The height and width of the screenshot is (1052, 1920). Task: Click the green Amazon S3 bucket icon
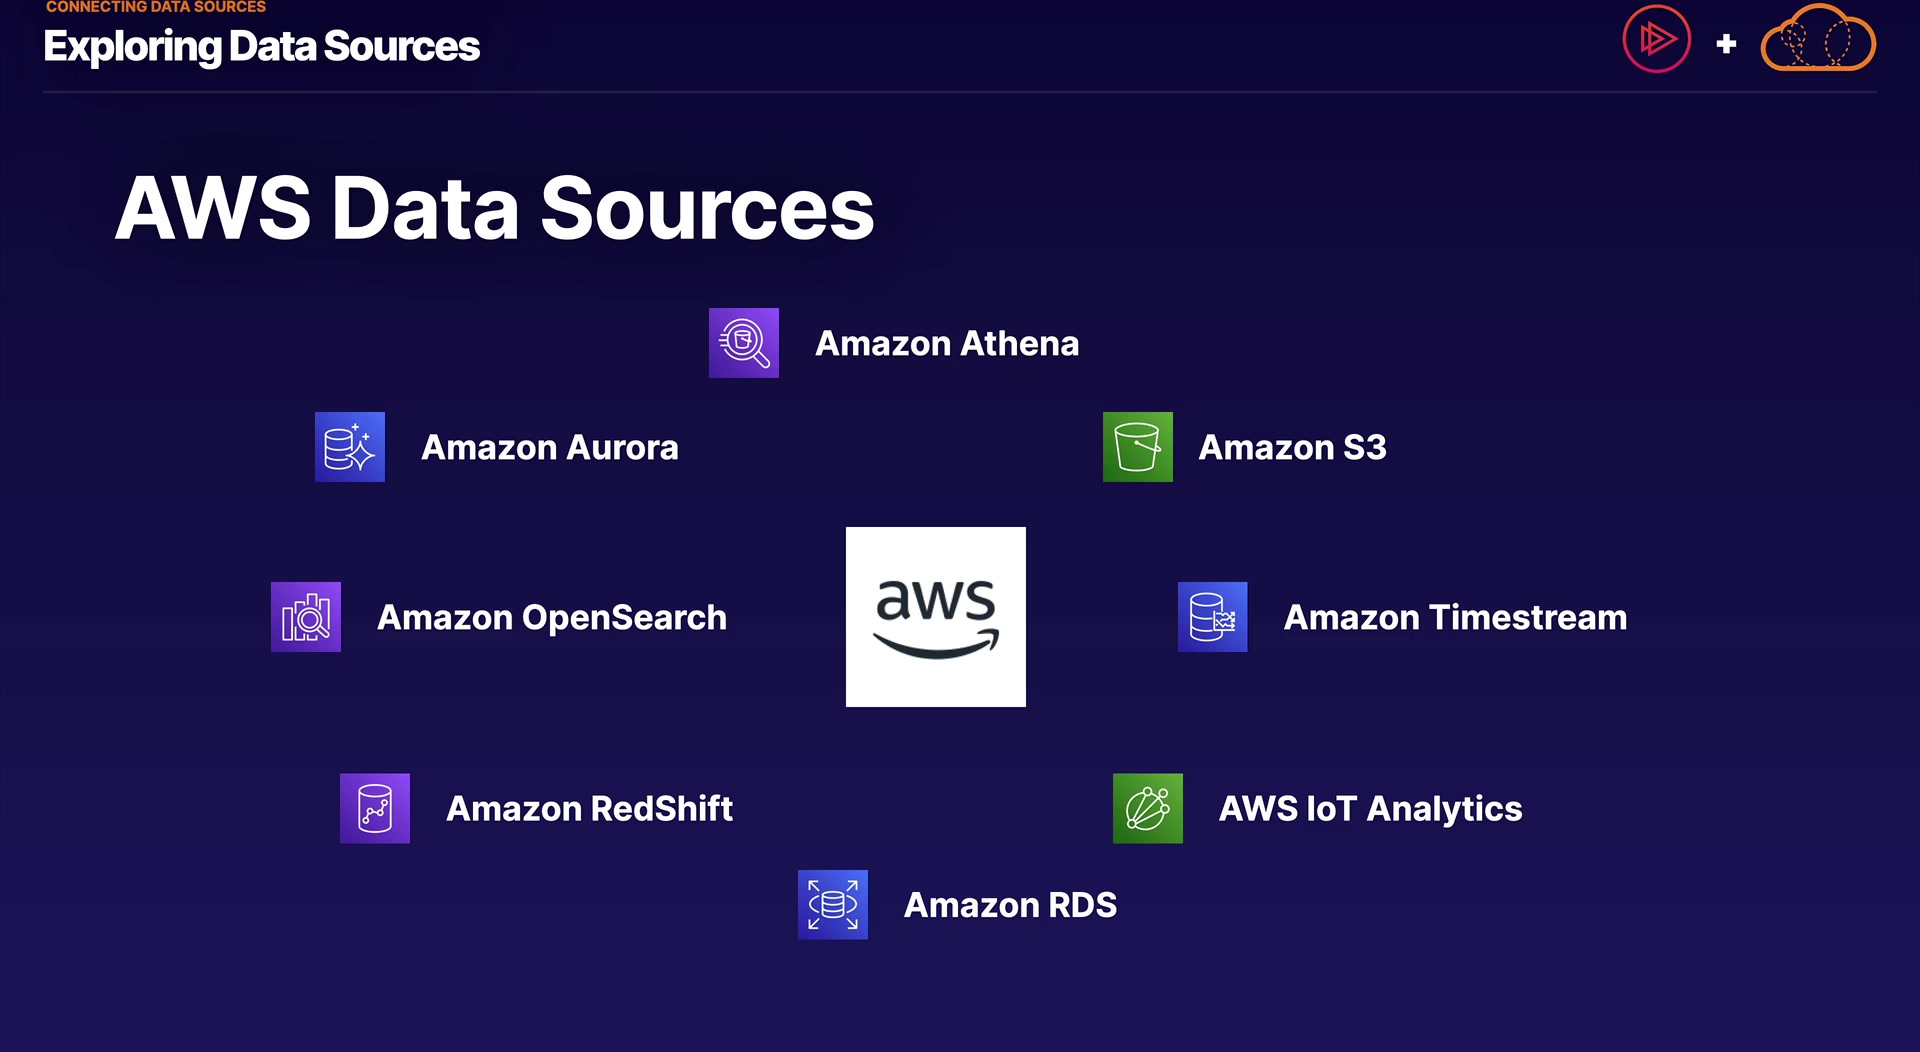[1137, 447]
